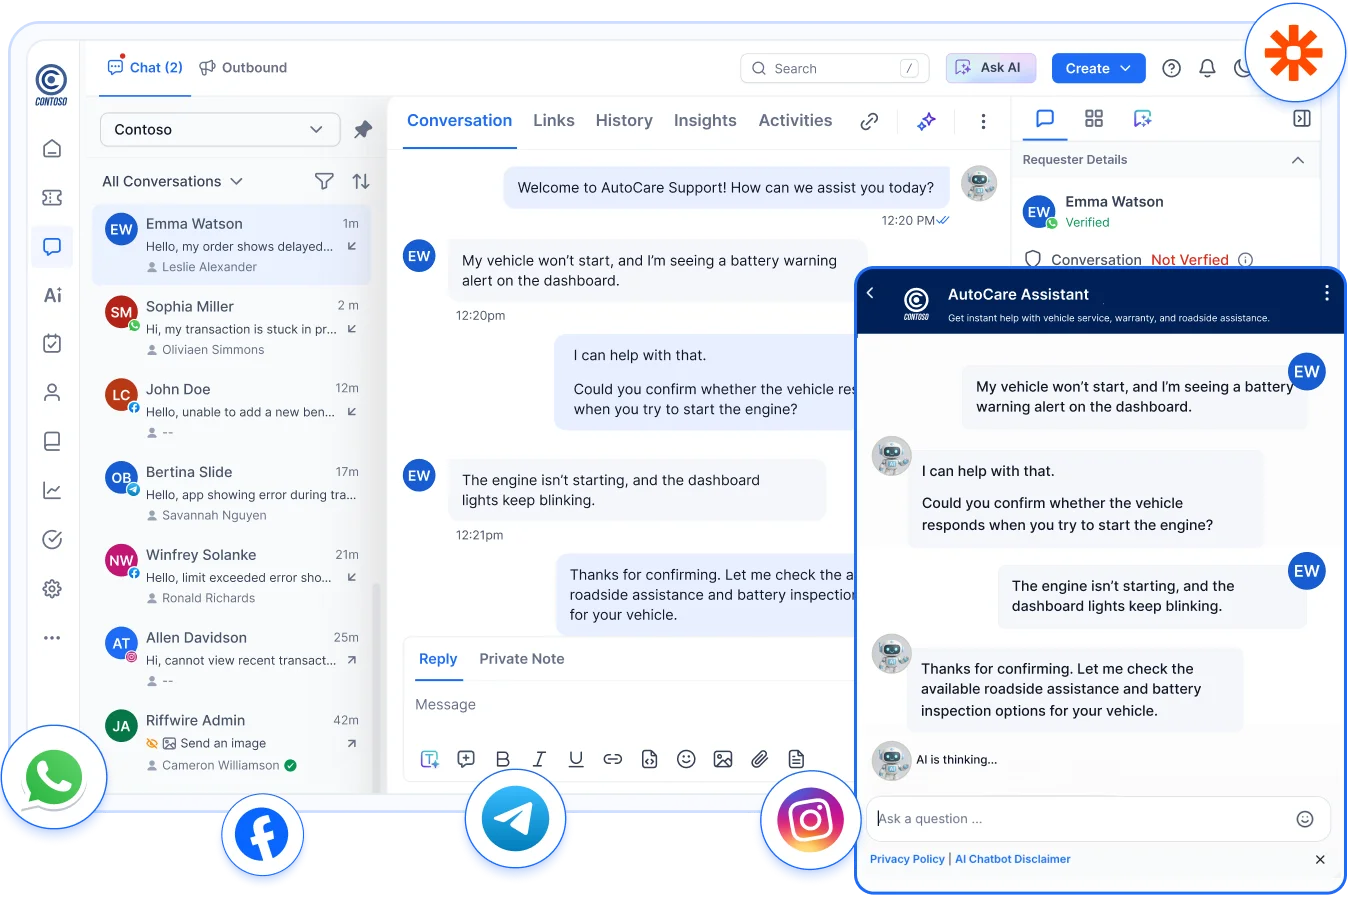1348x898 pixels.
Task: Insert image in reply toolbar
Action: click(x=723, y=759)
